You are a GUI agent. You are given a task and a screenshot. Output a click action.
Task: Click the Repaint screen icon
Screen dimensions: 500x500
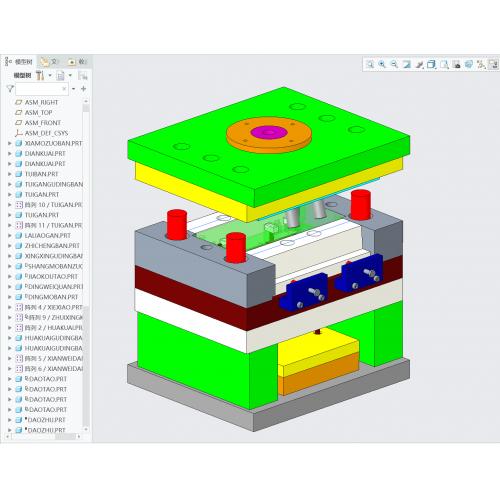pyautogui.click(x=407, y=64)
